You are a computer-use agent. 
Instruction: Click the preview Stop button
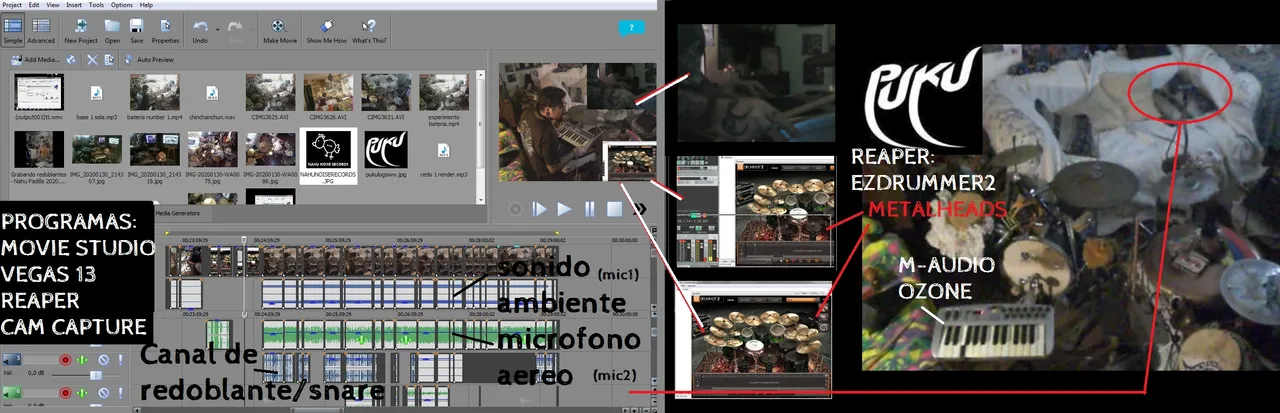click(x=614, y=209)
